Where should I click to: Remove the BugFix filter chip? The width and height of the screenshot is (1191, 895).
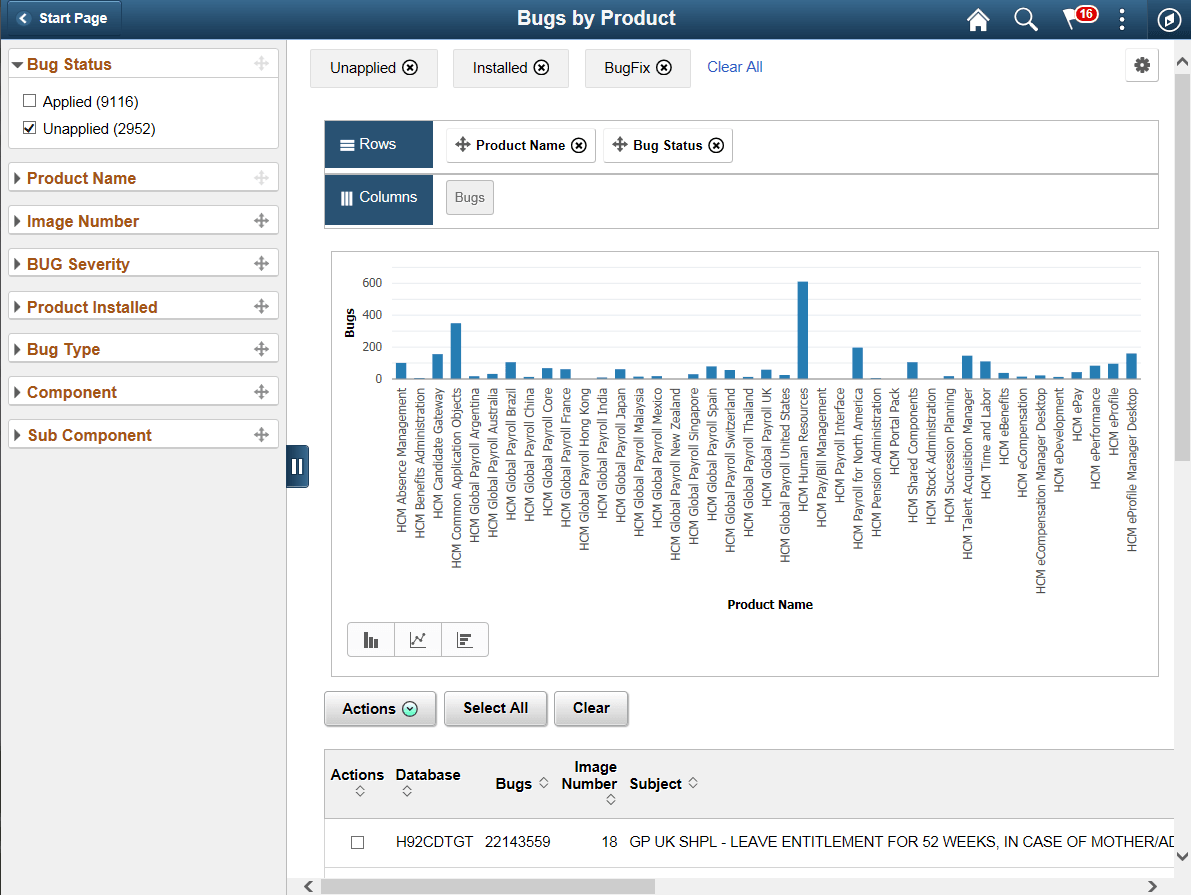(664, 68)
